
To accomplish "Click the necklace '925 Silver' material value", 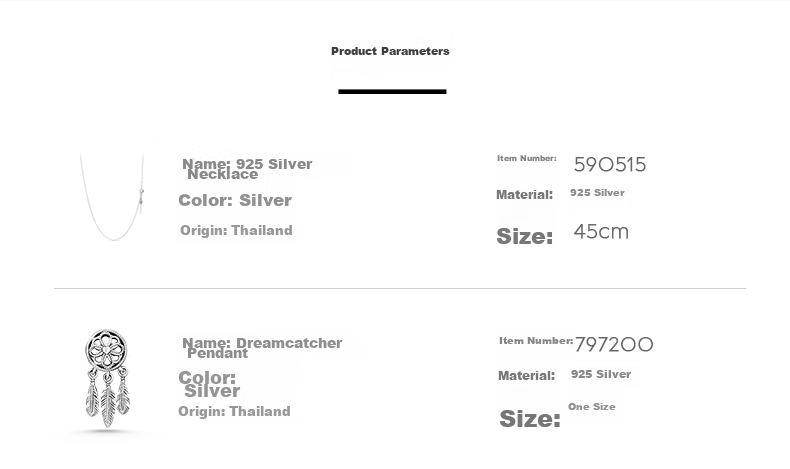I will click(x=597, y=192).
